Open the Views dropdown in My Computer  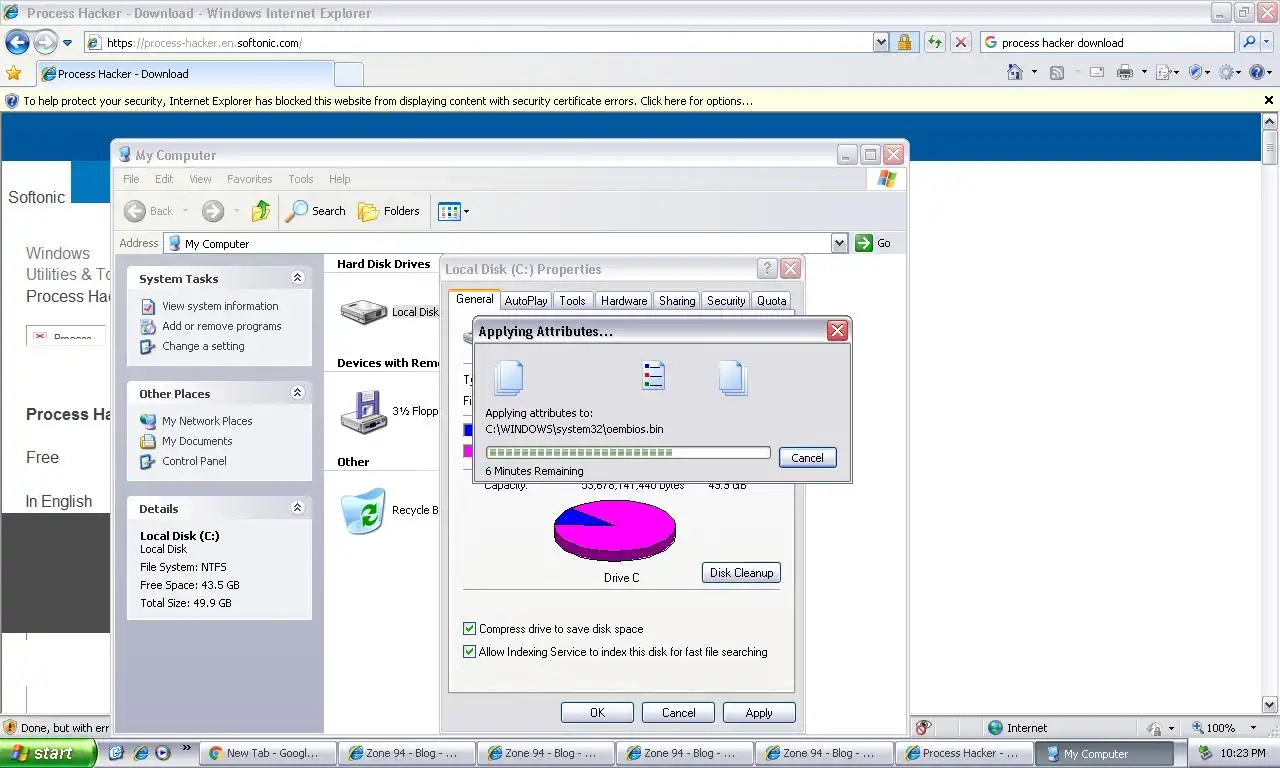pos(454,211)
